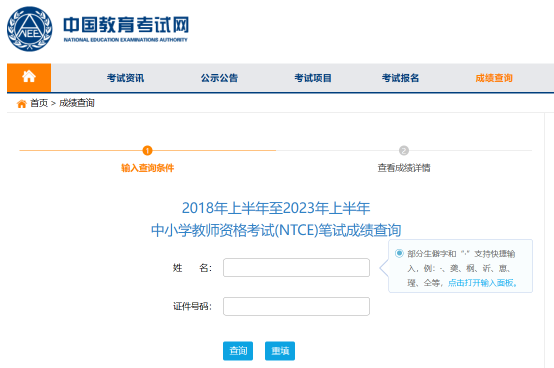
Task: Click 查看成绩详情 step label
Action: coord(404,168)
